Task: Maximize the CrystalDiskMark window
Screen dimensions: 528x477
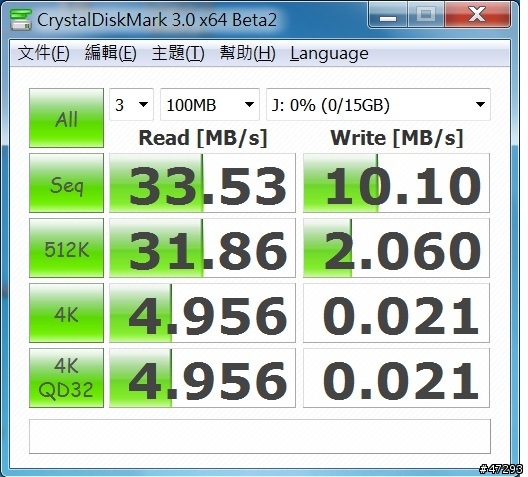Action: pyautogui.click(x=426, y=15)
